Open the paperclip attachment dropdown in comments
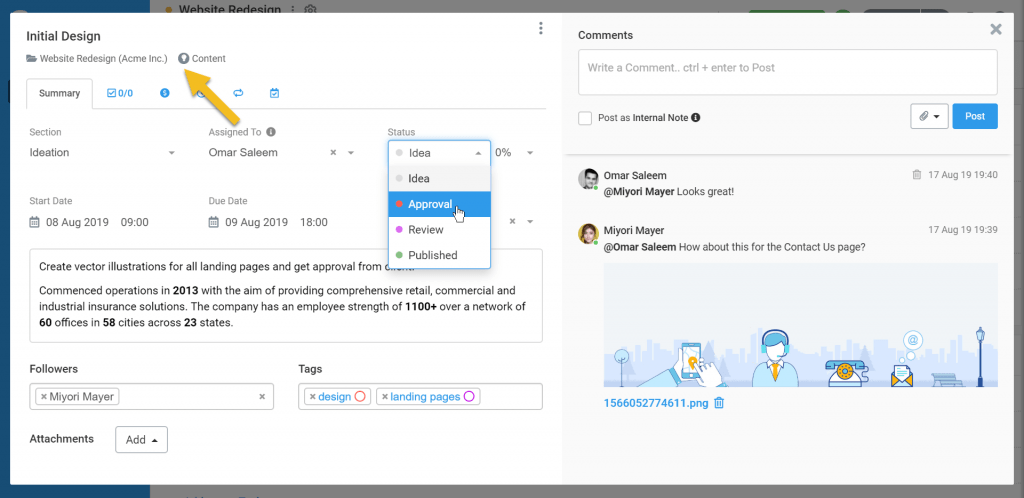The image size is (1024, 498). (x=929, y=117)
